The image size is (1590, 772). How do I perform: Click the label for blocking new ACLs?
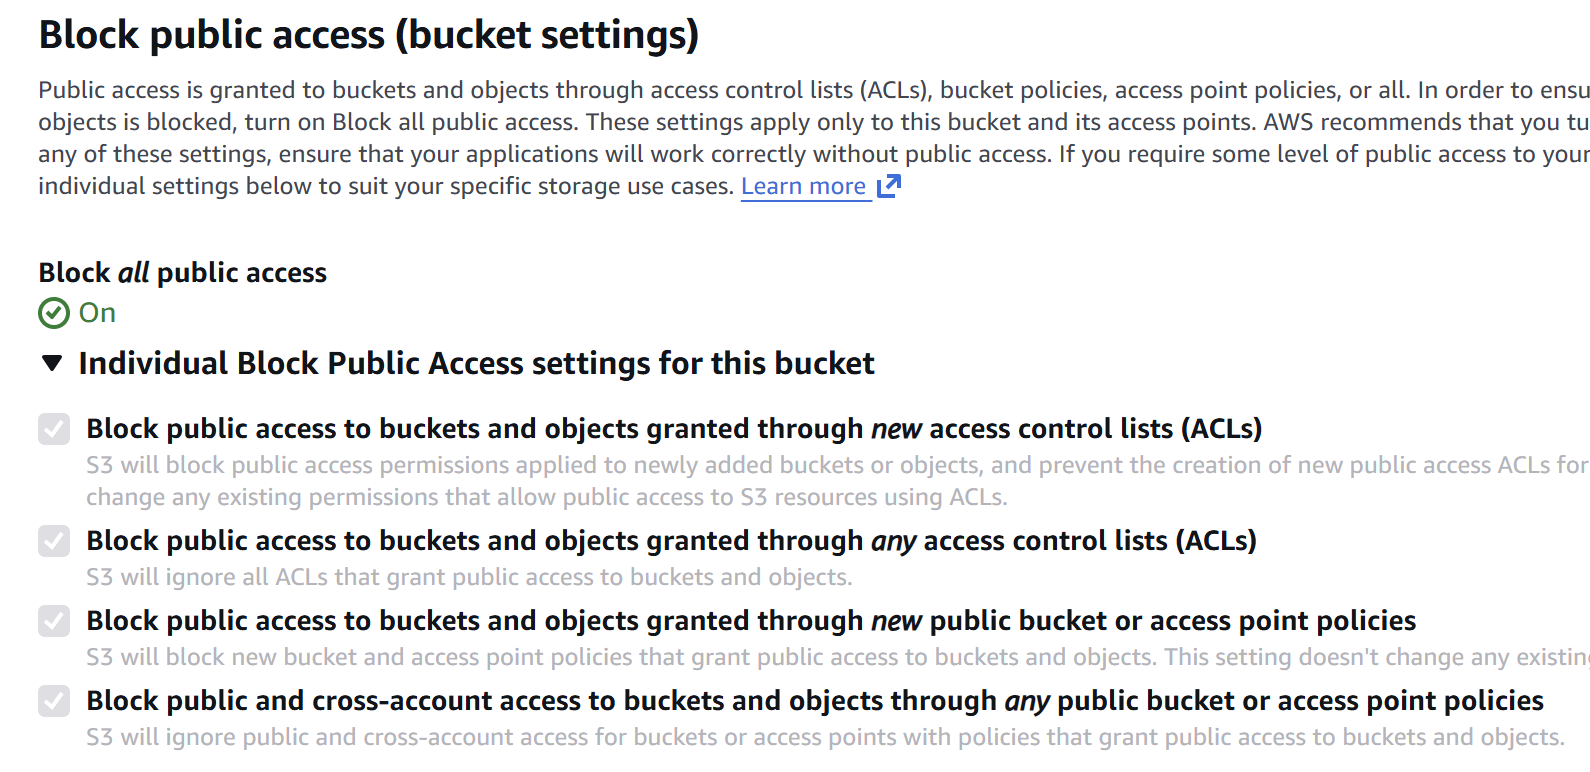click(673, 429)
